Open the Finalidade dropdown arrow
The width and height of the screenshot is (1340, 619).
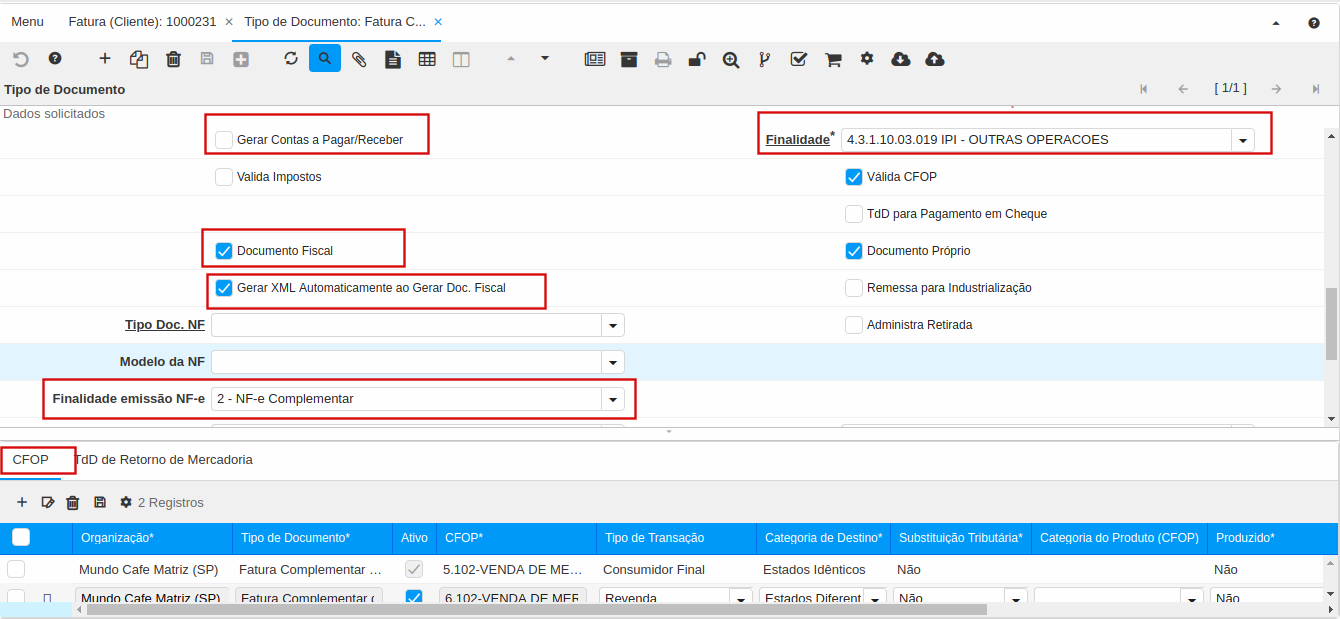coord(1242,140)
